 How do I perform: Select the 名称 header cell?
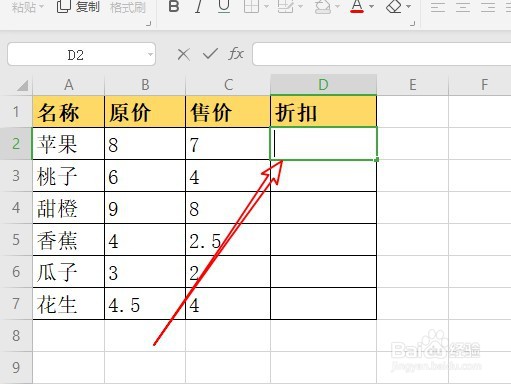69,112
